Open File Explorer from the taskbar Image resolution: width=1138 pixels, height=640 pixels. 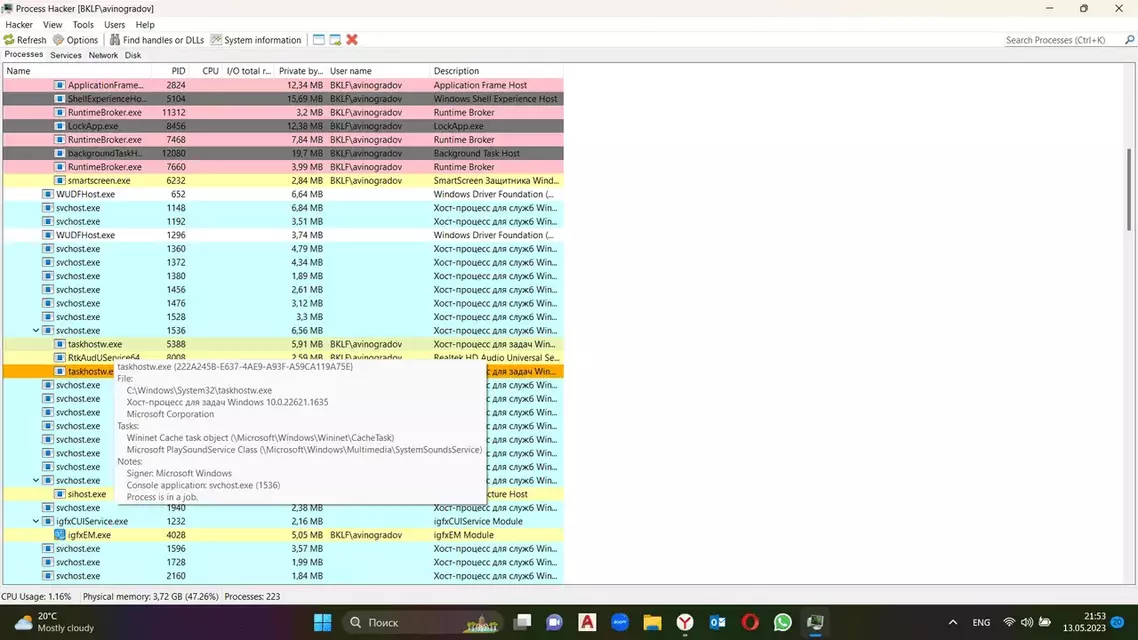point(652,623)
